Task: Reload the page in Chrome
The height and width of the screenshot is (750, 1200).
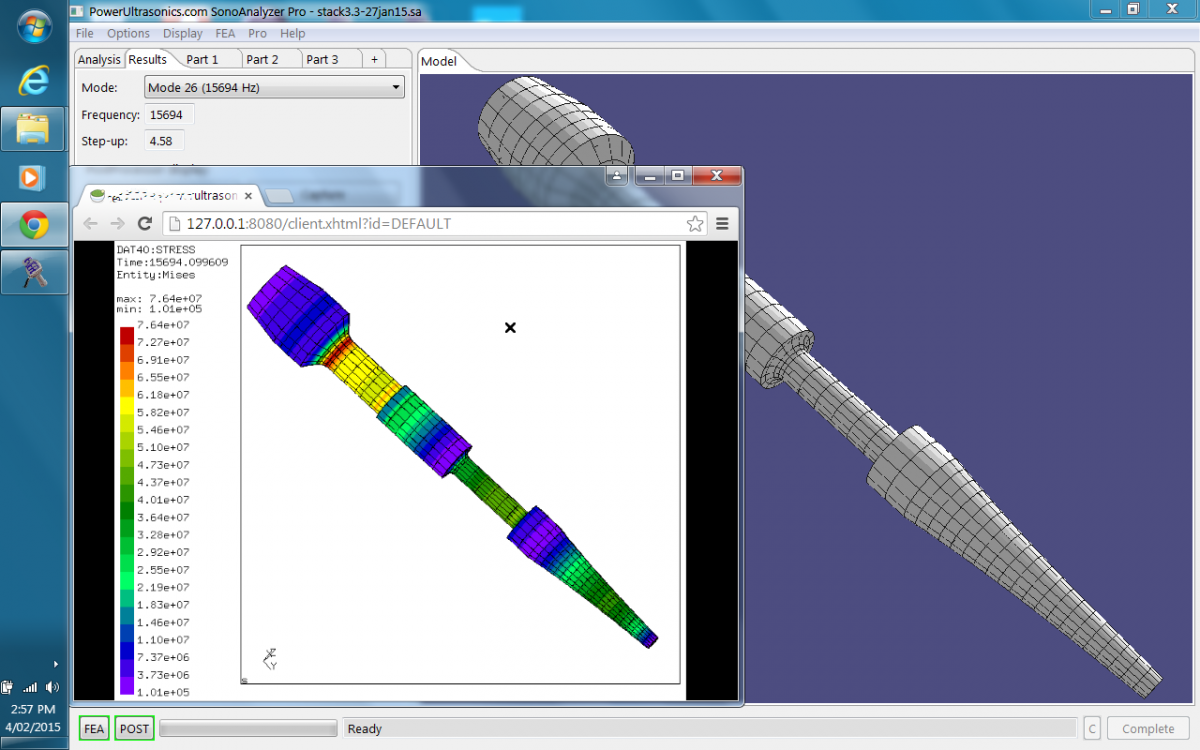Action: (x=145, y=223)
